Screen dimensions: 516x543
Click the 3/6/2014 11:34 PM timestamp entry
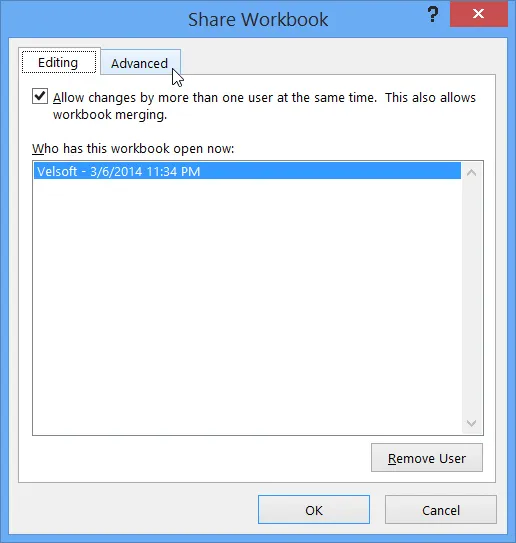[x=145, y=171]
